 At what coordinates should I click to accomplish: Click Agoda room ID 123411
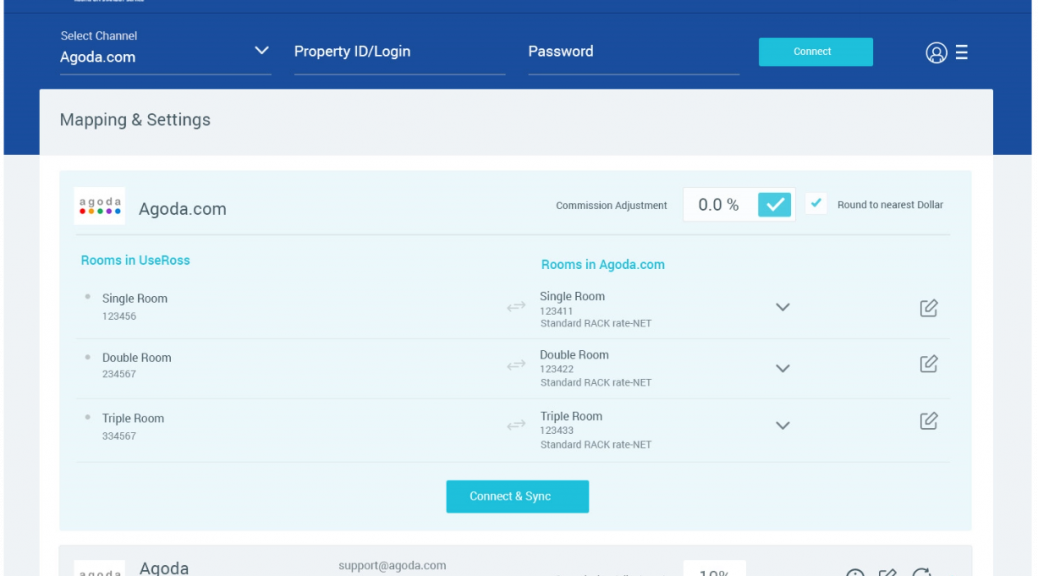point(556,311)
